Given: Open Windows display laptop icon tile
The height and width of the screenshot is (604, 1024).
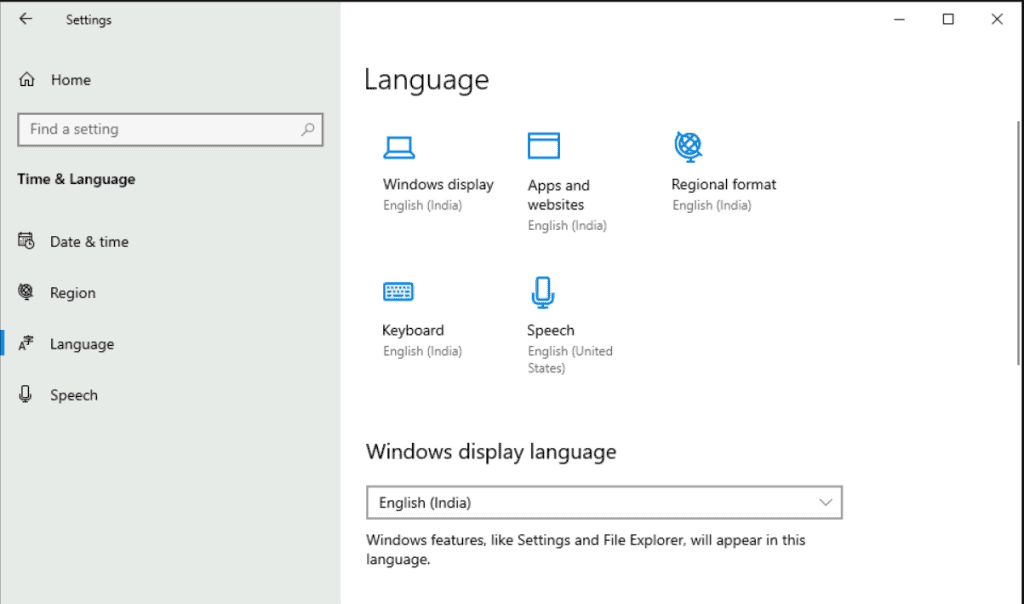Looking at the screenshot, I should 399,147.
